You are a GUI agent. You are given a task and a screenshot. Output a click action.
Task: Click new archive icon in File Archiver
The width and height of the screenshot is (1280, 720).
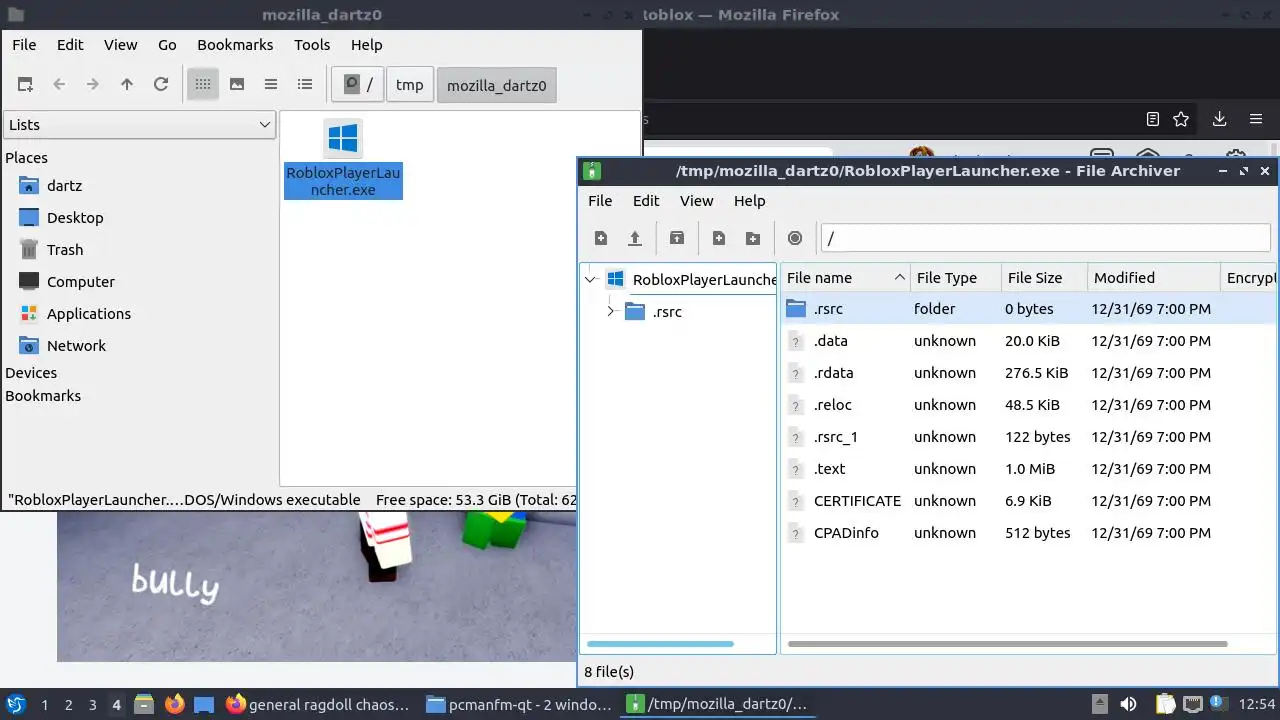(x=601, y=238)
